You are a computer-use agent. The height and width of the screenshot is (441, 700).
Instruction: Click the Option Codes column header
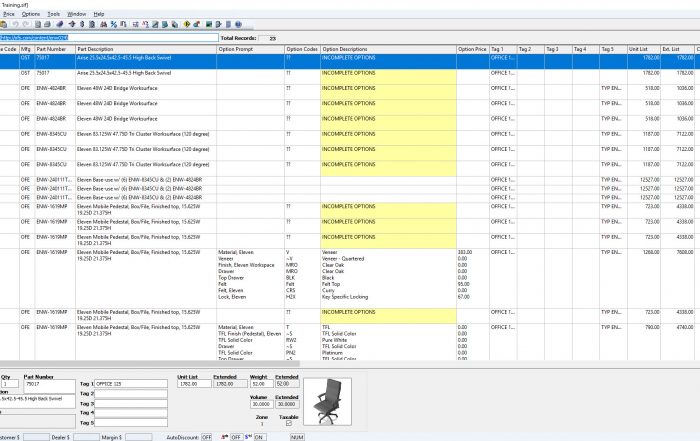[x=302, y=49]
